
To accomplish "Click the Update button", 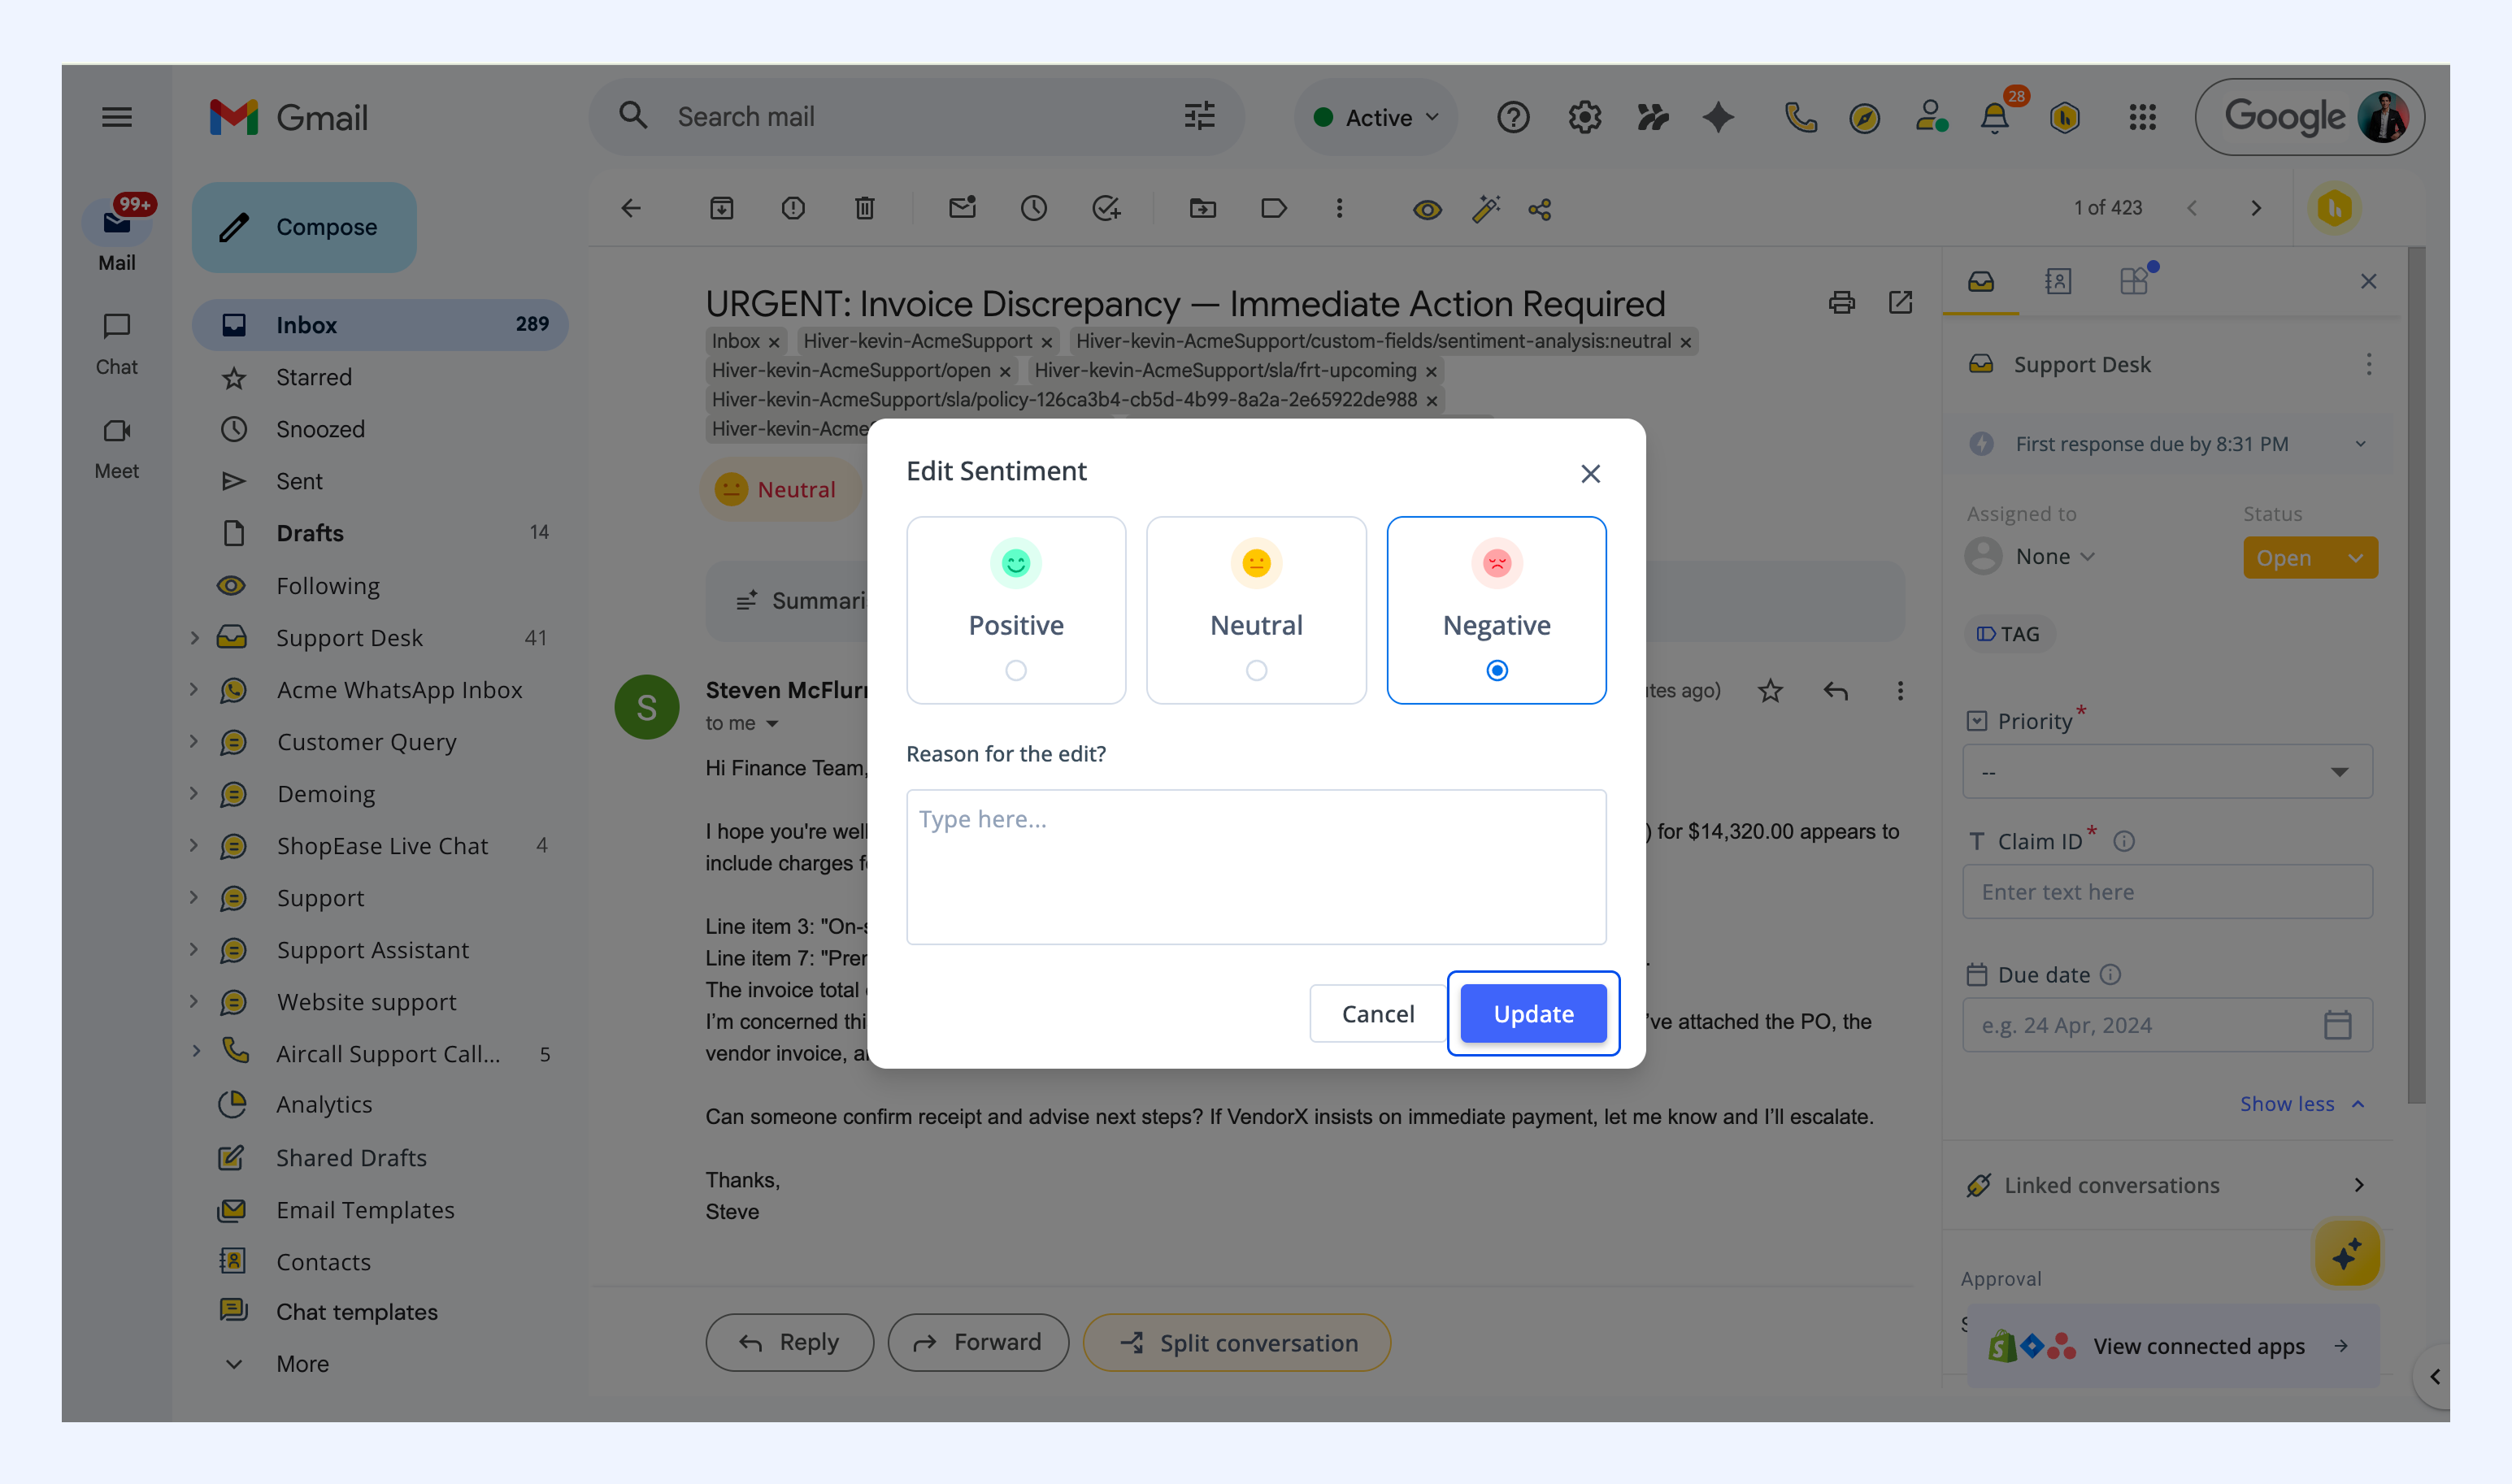I will pos(1533,1013).
